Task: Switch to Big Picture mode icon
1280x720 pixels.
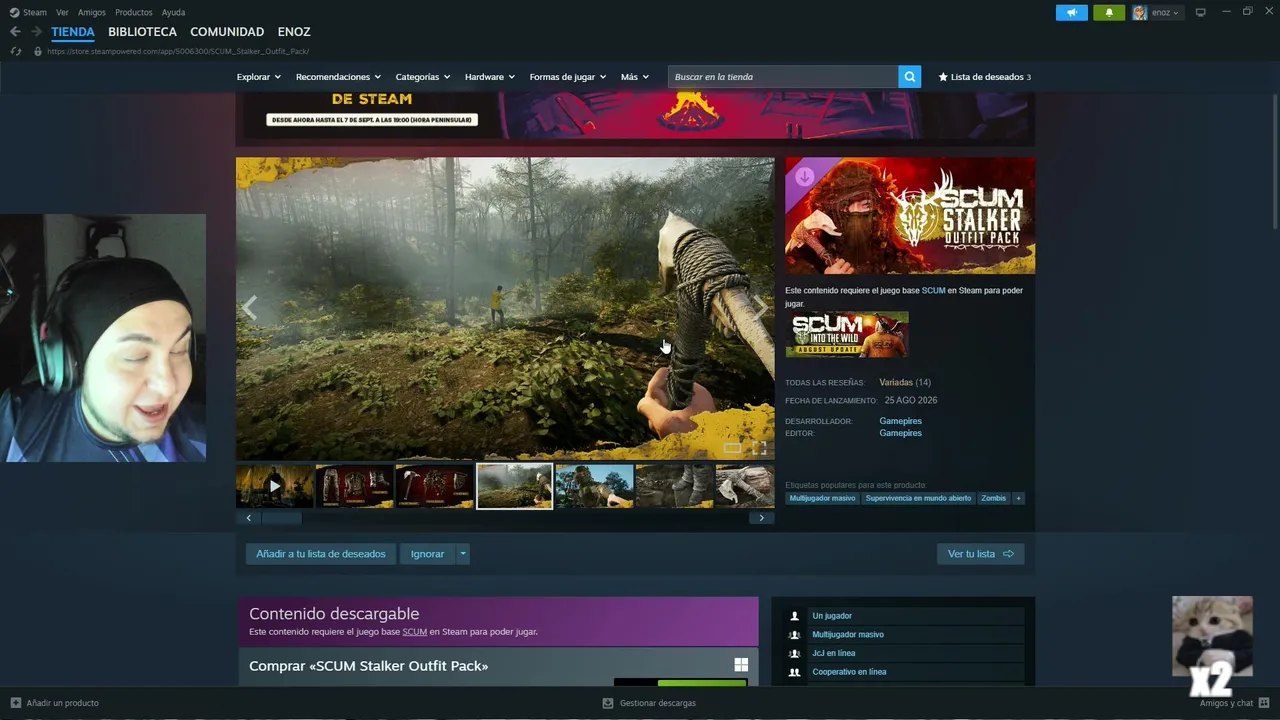Action: [1201, 12]
